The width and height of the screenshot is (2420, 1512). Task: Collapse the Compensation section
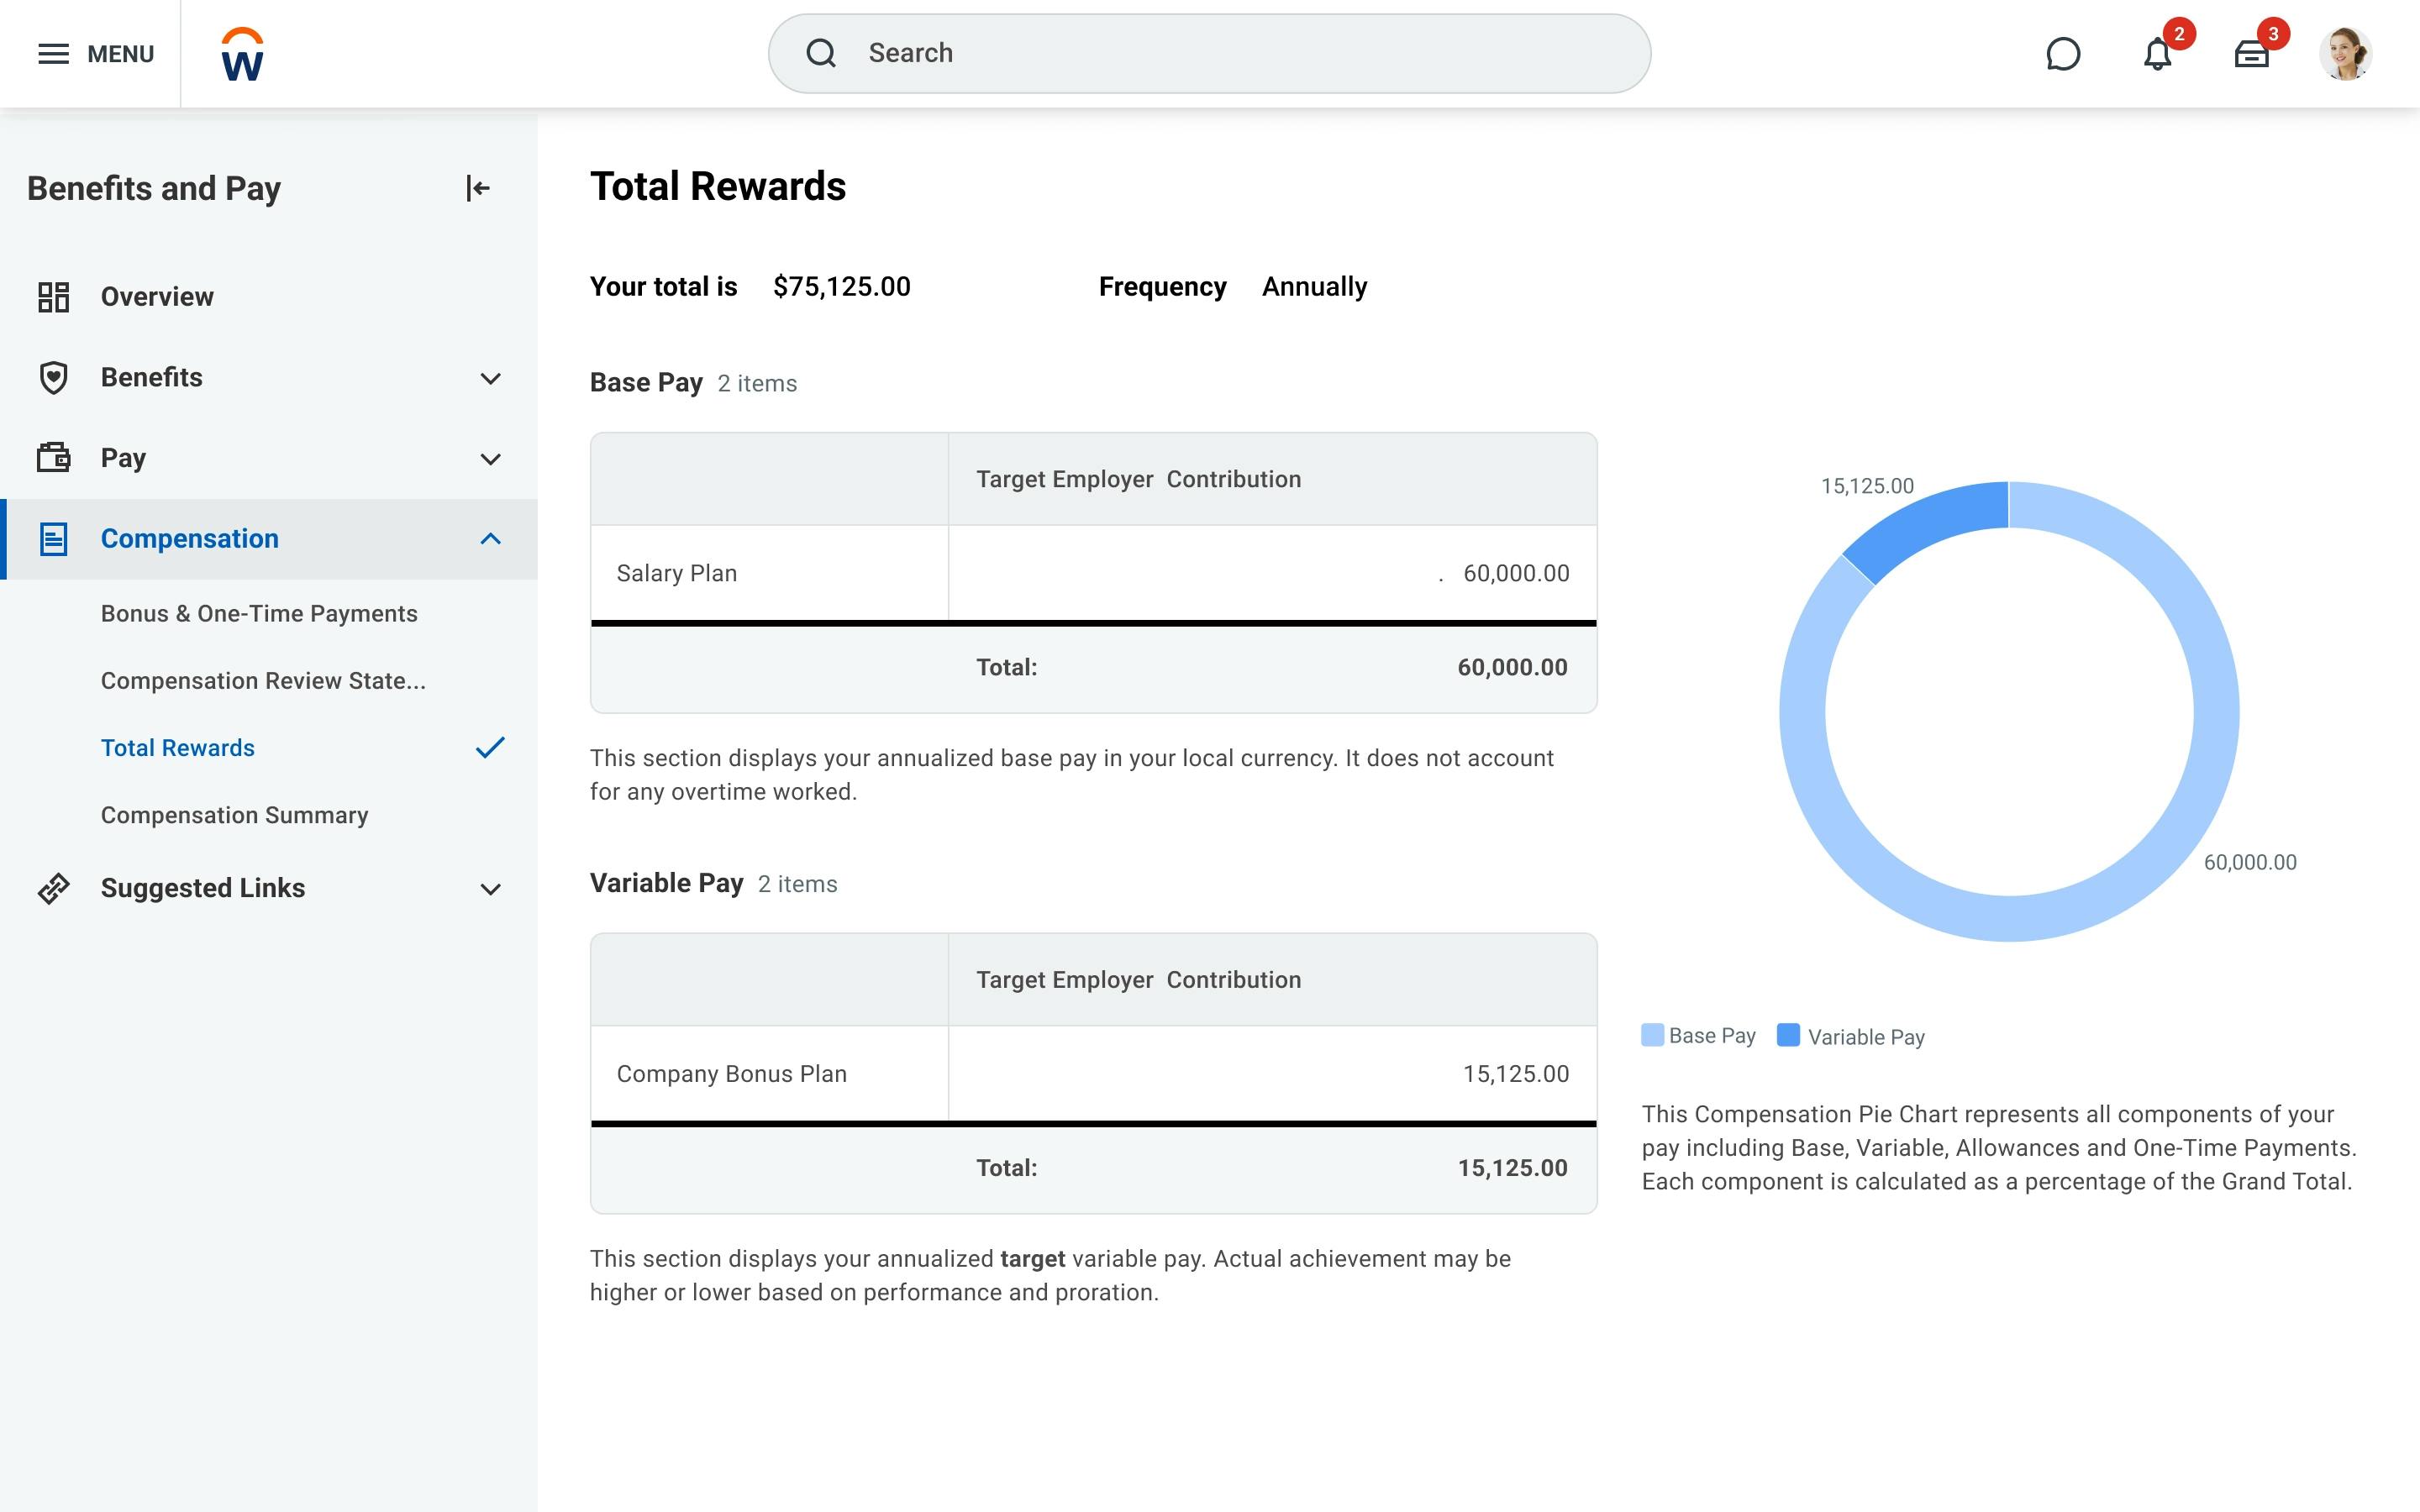[x=489, y=539]
